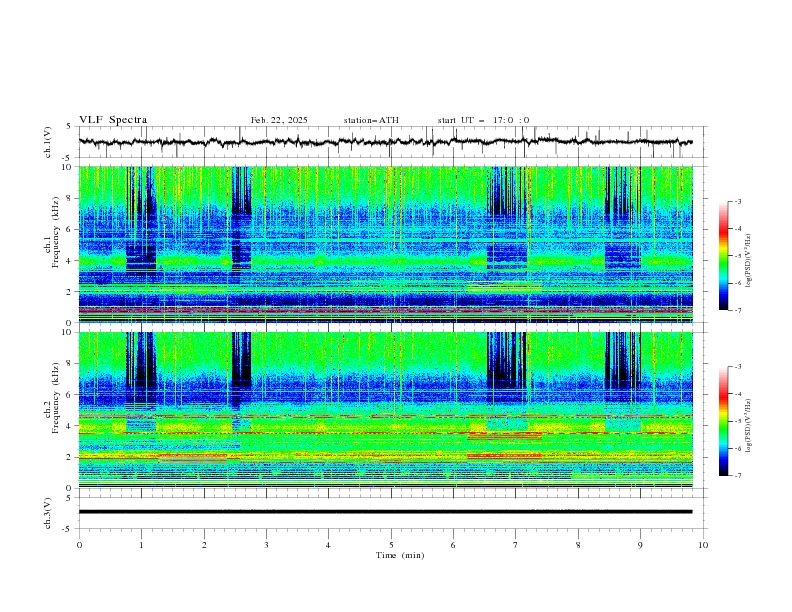Click time axis tick label "9"
Viewport: 792px width, 612px height.
tap(640, 545)
